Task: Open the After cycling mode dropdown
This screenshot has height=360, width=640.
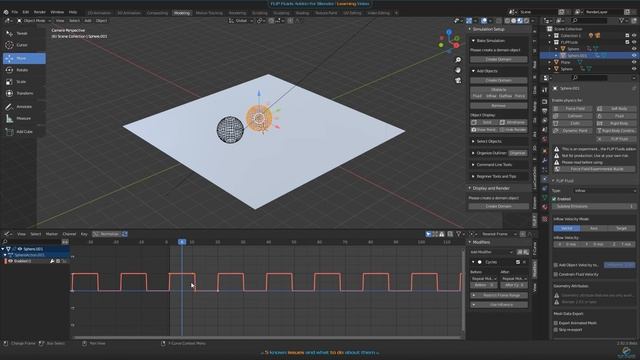Action: coord(513,279)
